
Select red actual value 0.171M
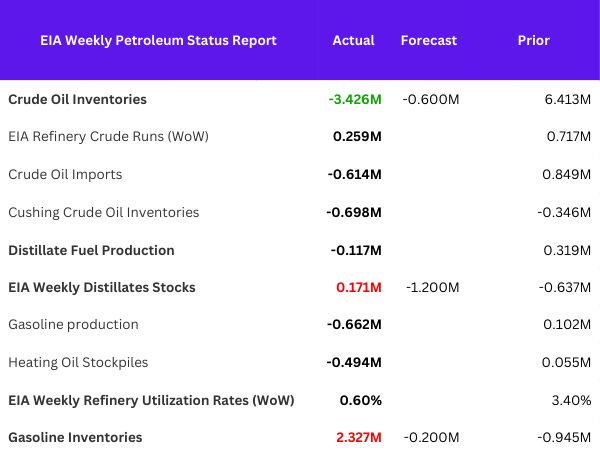(359, 287)
